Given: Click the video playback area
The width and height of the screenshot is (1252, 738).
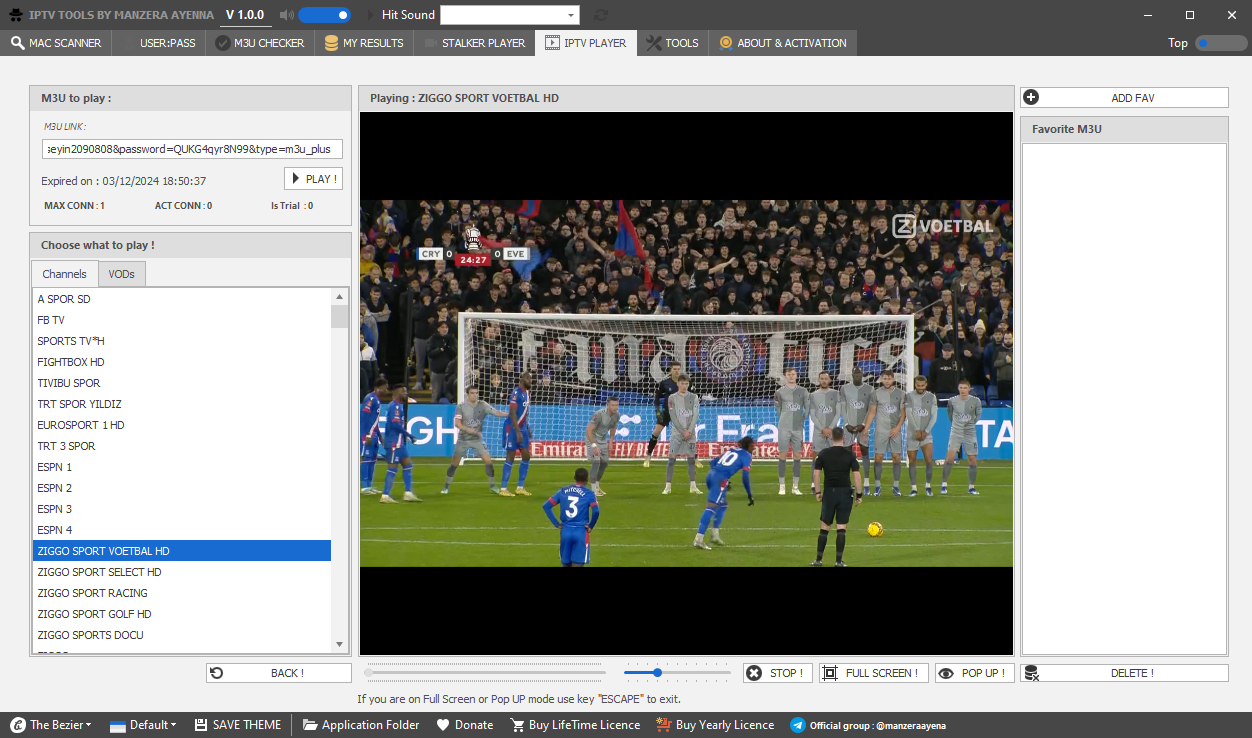Looking at the screenshot, I should point(686,383).
